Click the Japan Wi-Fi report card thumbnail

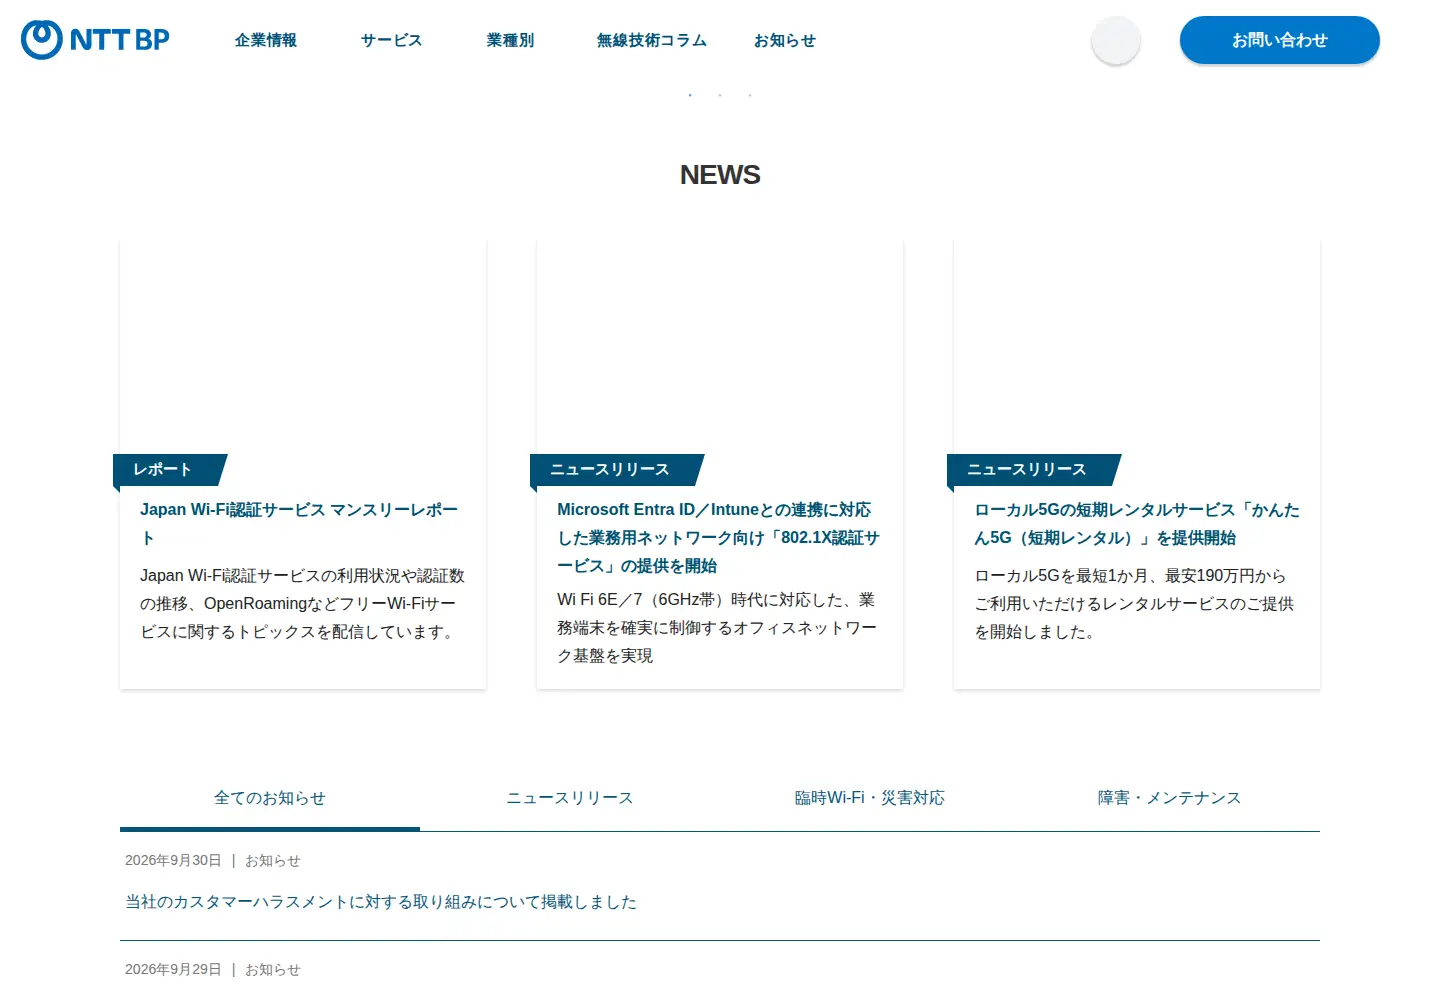[303, 346]
